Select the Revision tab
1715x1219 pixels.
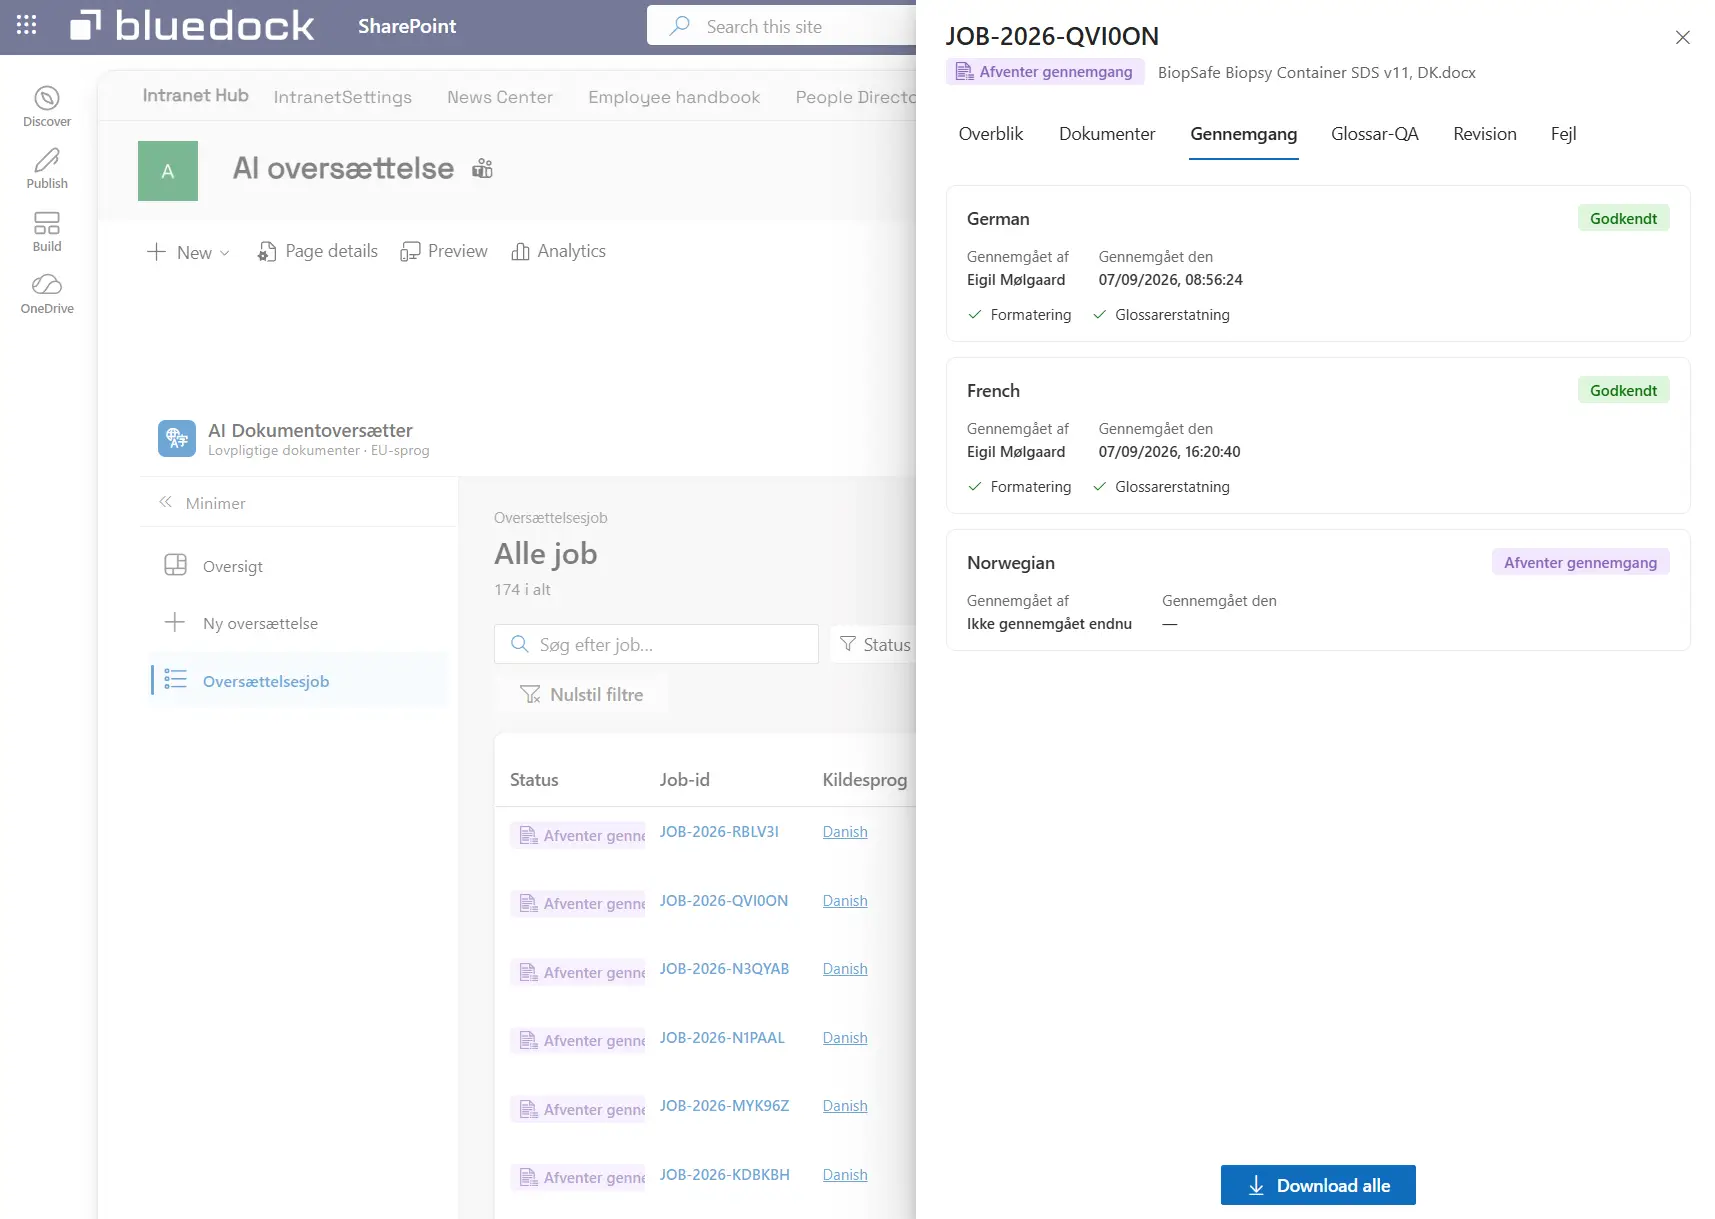pos(1484,134)
